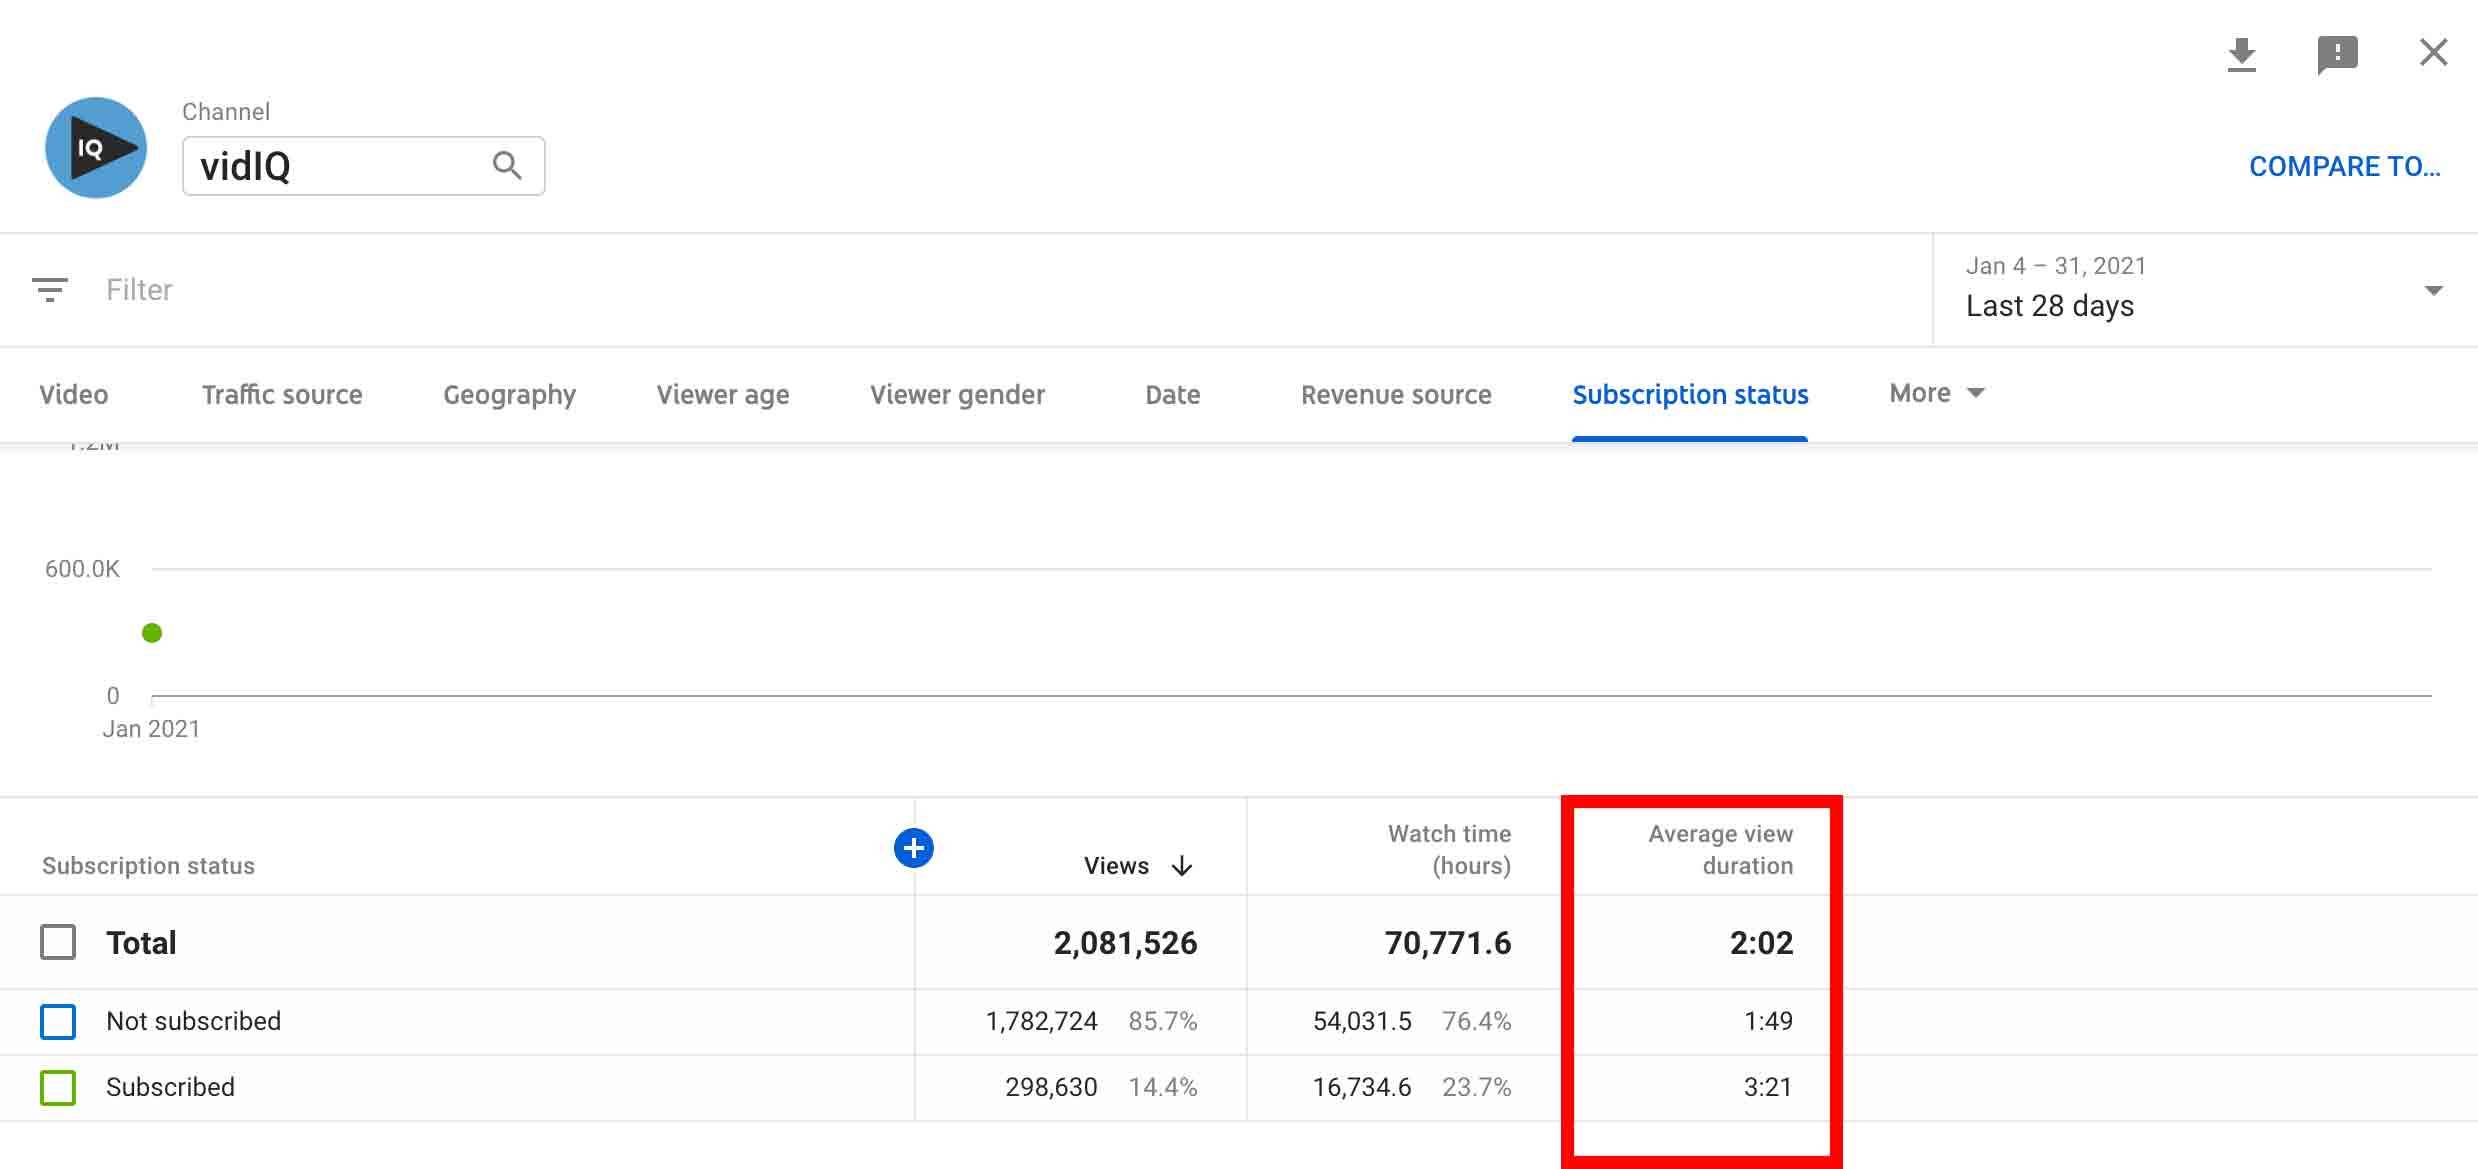
Task: Expand the More tabs dropdown
Action: (x=1936, y=393)
